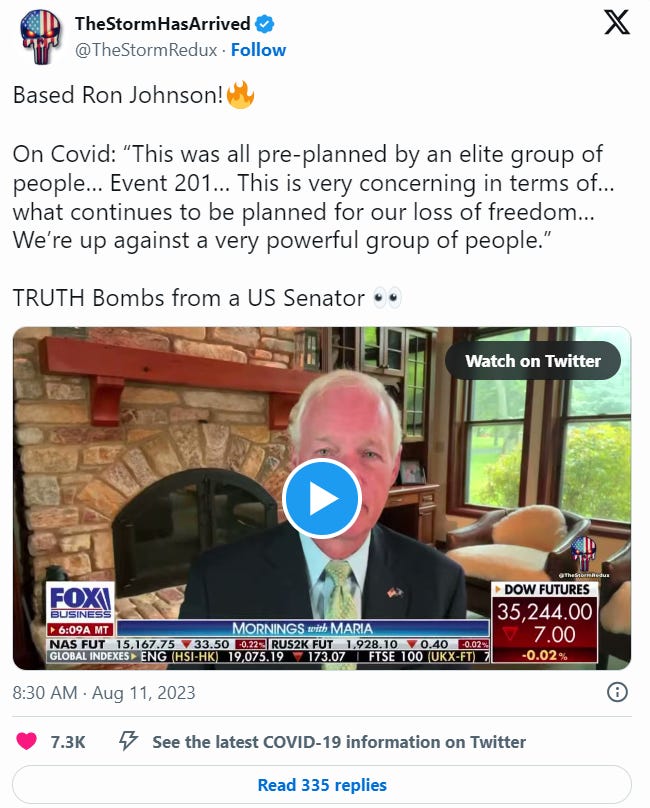Click the 8:30 AM Aug 11 timestamp
The image size is (650, 808).
[x=104, y=693]
